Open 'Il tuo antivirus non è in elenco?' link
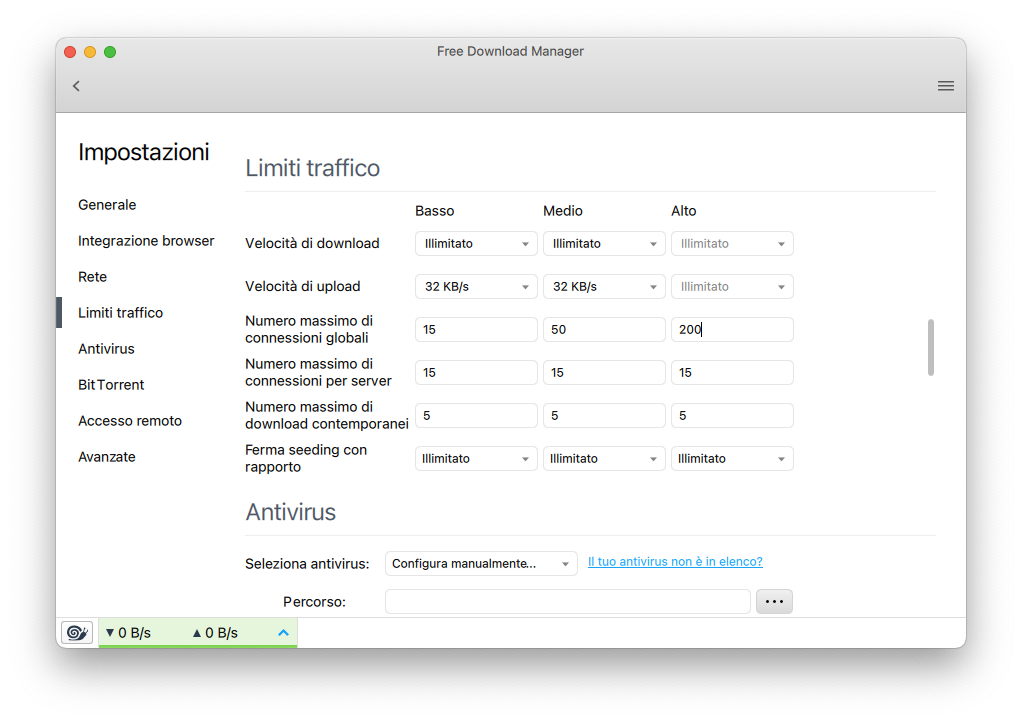This screenshot has height=722, width=1022. tap(675, 562)
